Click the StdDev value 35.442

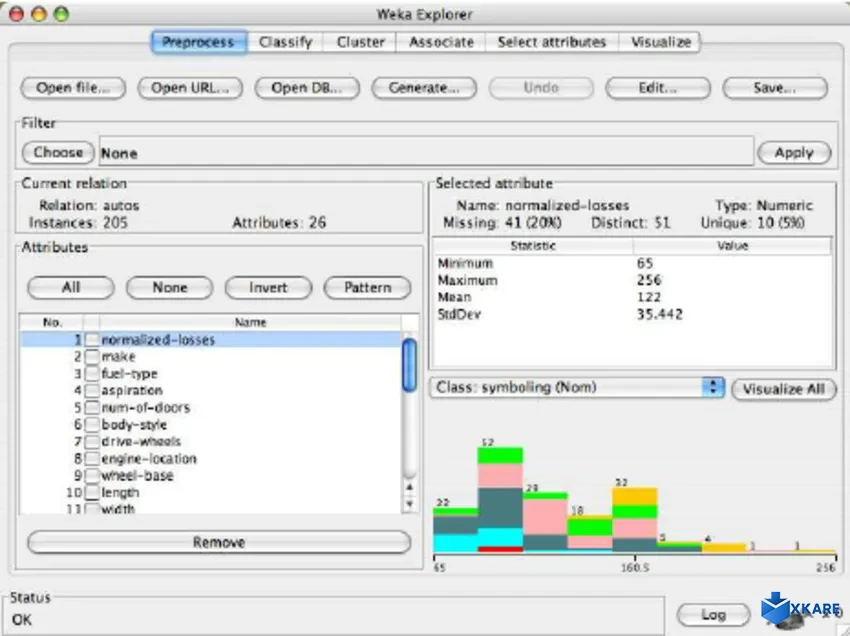[660, 314]
